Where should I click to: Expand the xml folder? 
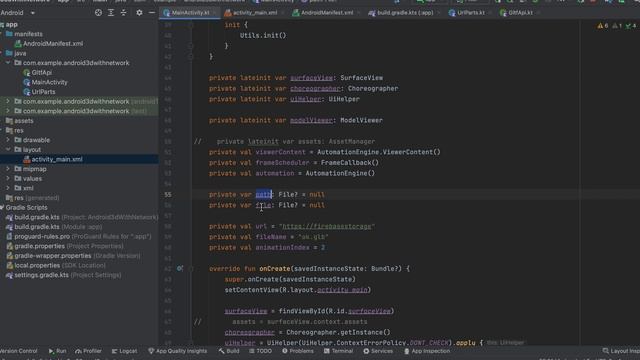click(x=8, y=188)
